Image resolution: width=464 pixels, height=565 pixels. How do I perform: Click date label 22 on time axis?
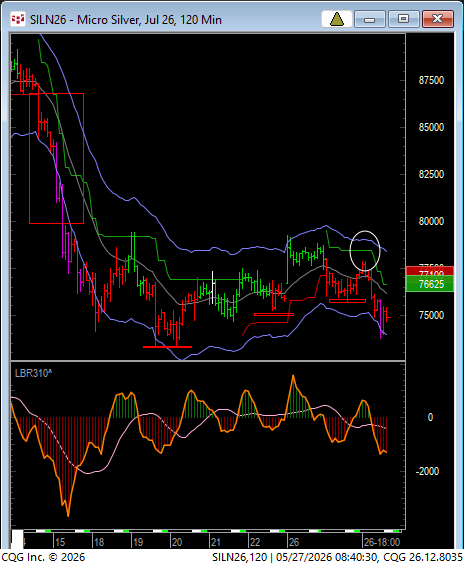(x=255, y=542)
